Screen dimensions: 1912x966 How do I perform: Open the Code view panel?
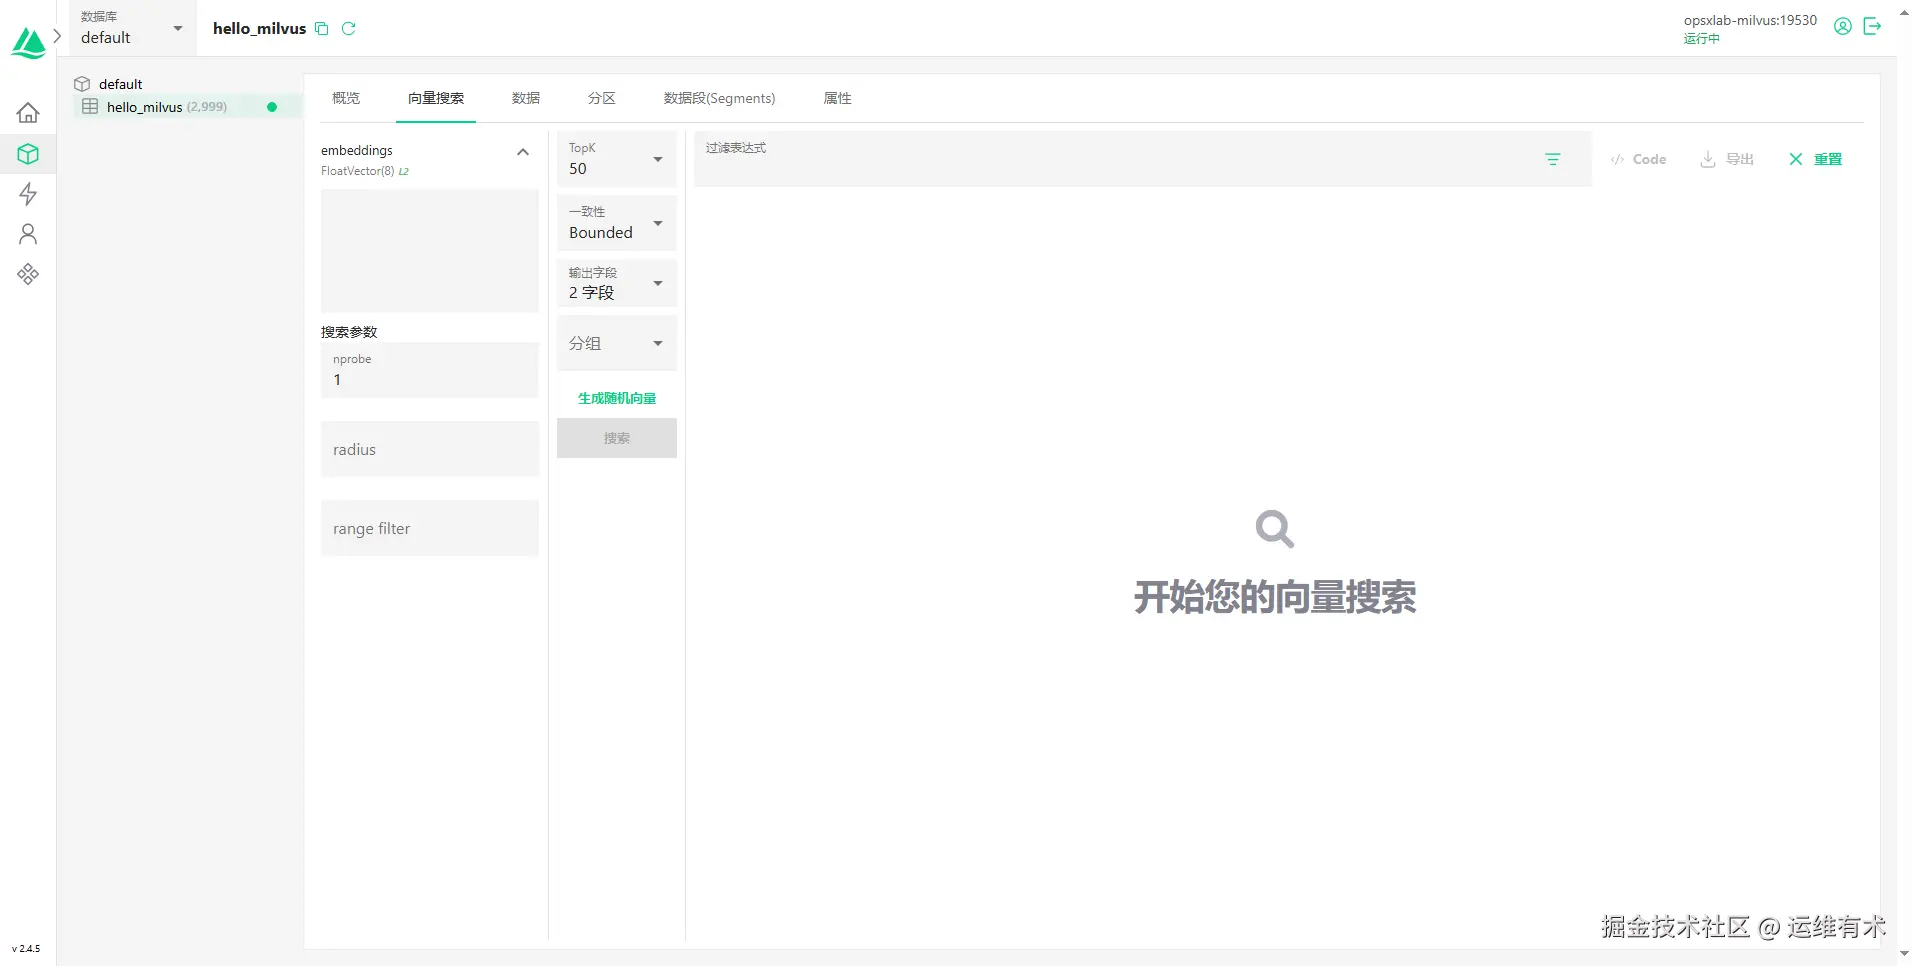click(1639, 159)
